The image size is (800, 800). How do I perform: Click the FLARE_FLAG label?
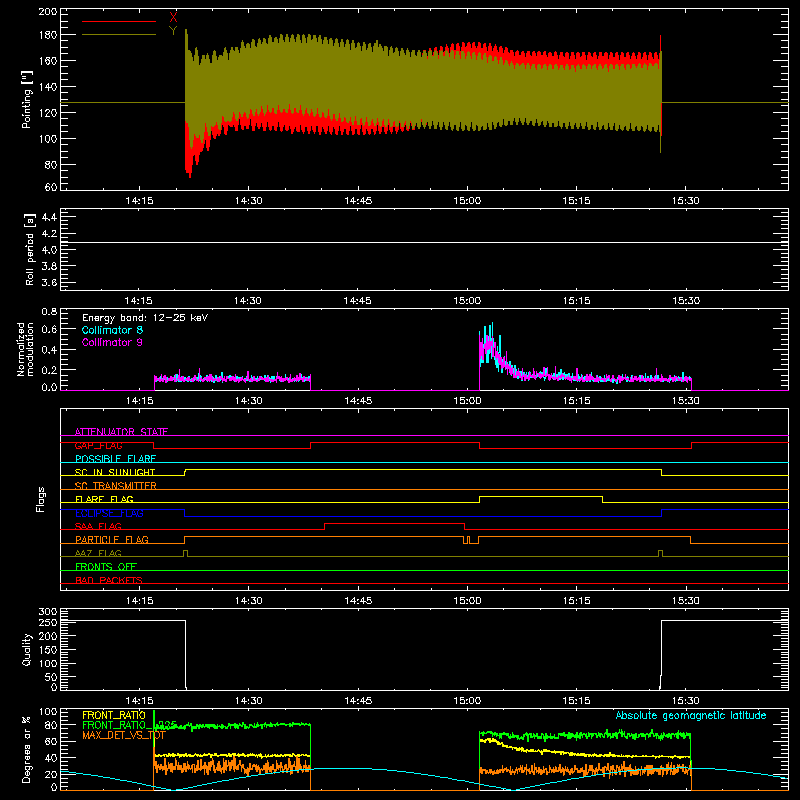pos(104,499)
